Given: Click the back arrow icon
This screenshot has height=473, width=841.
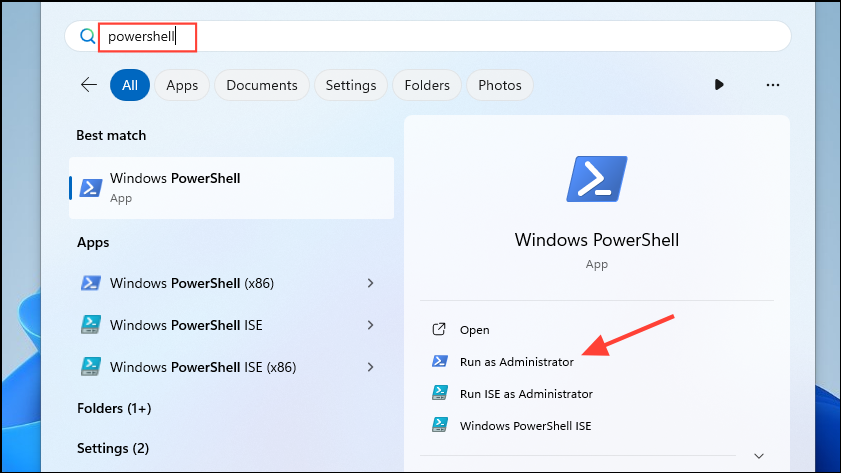Looking at the screenshot, I should 88,85.
